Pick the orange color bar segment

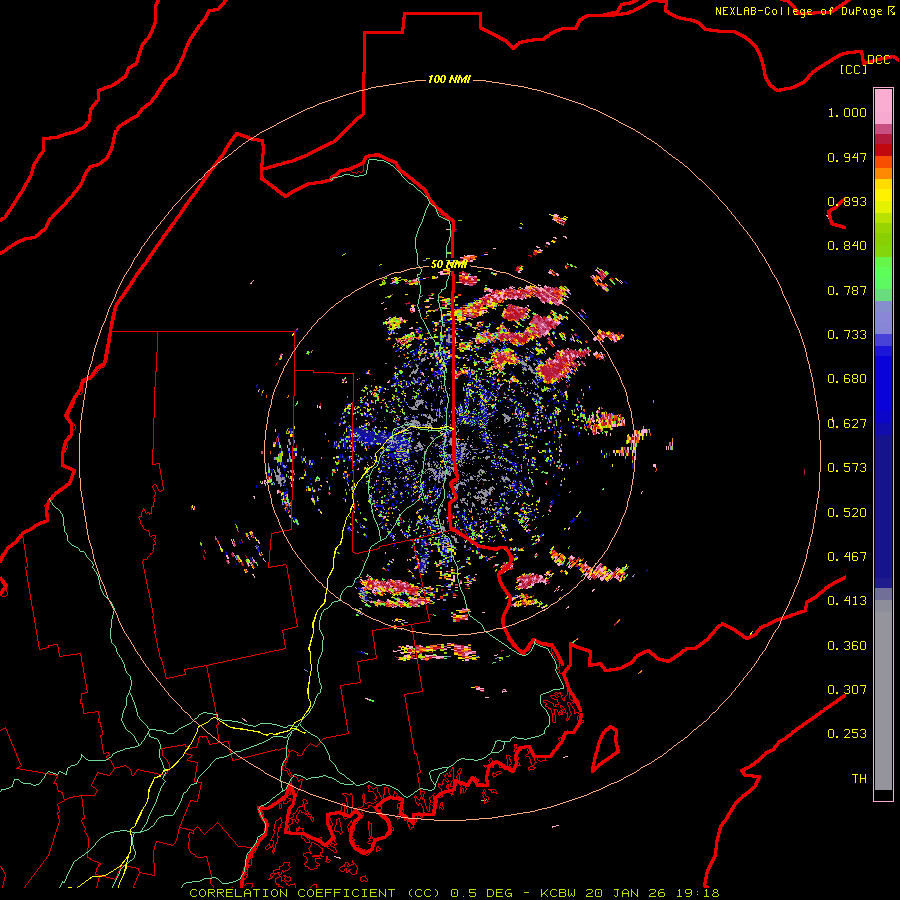883,173
